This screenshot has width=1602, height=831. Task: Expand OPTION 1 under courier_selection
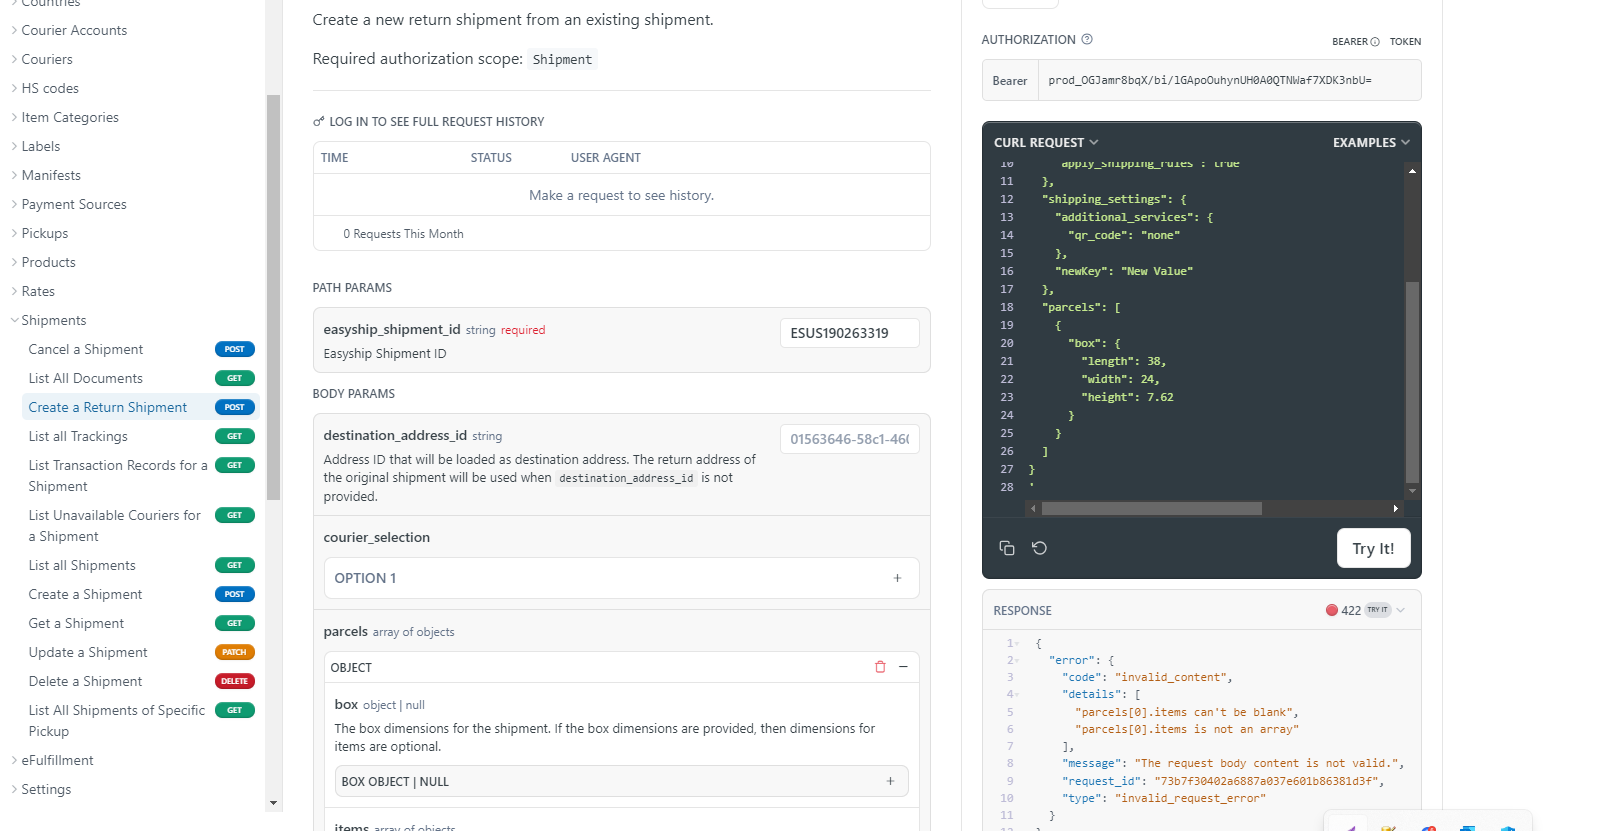[621, 578]
